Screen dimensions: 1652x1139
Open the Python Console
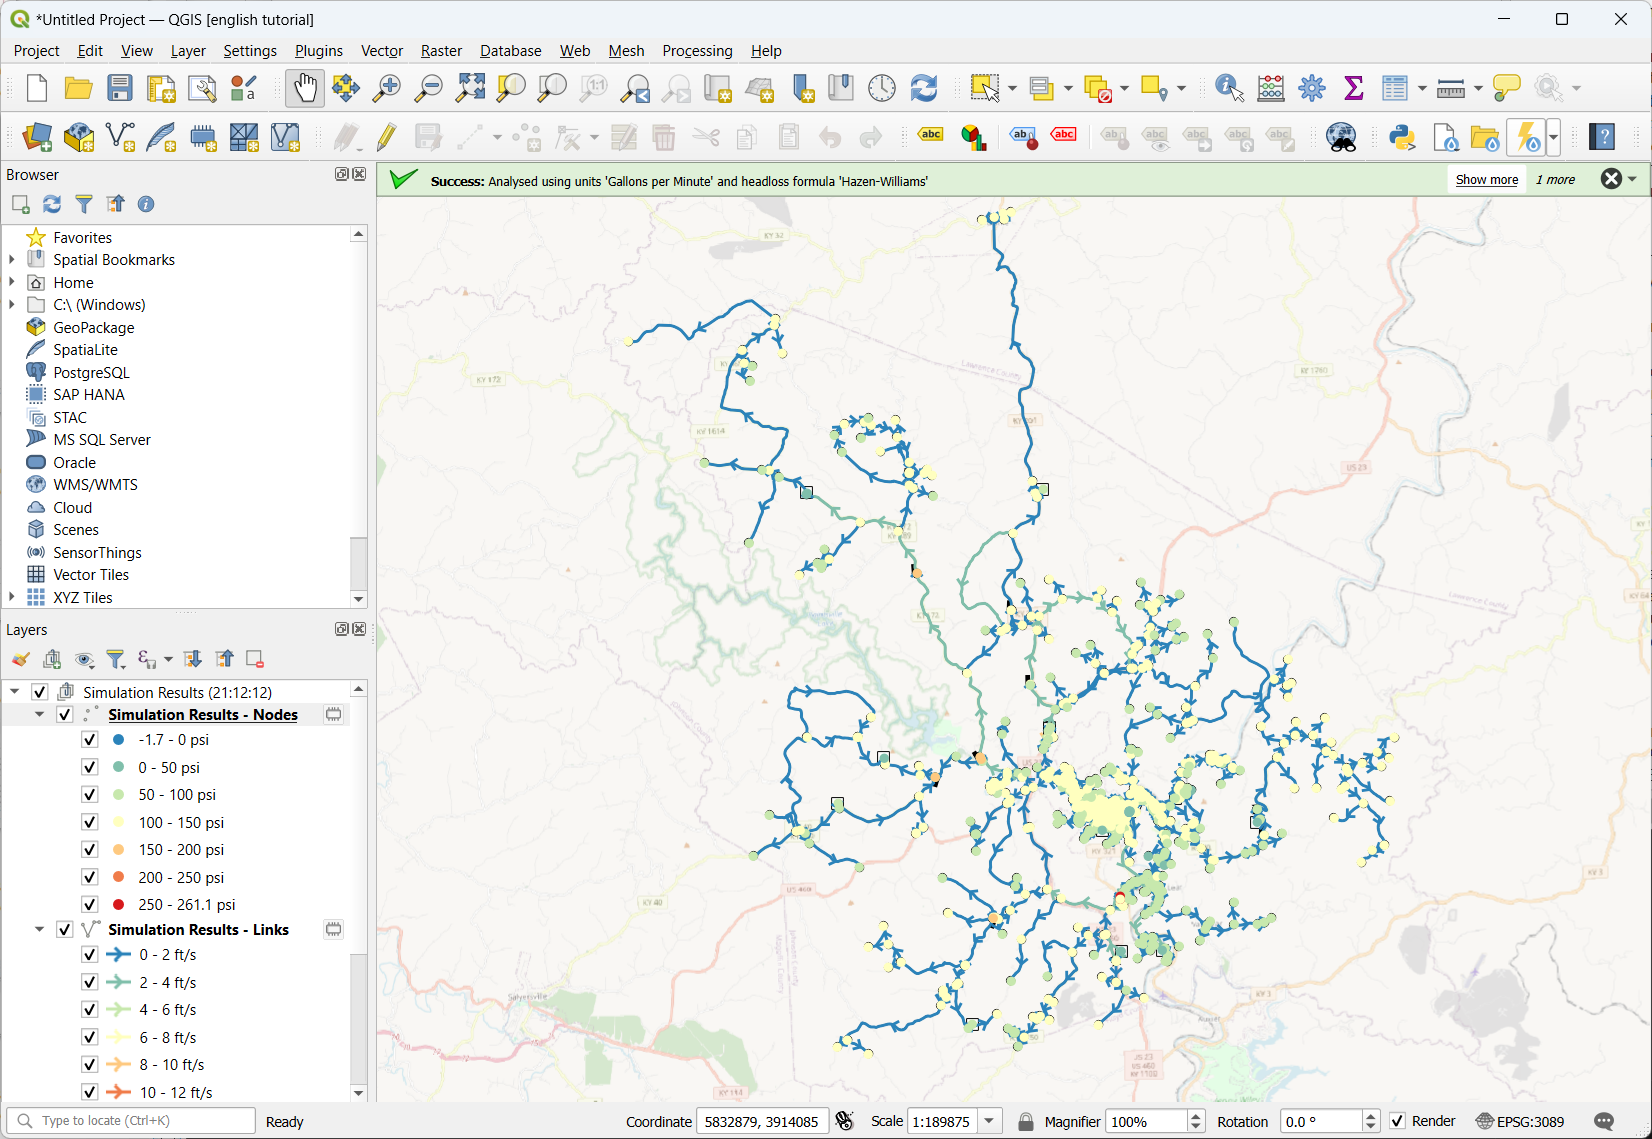[x=1402, y=137]
